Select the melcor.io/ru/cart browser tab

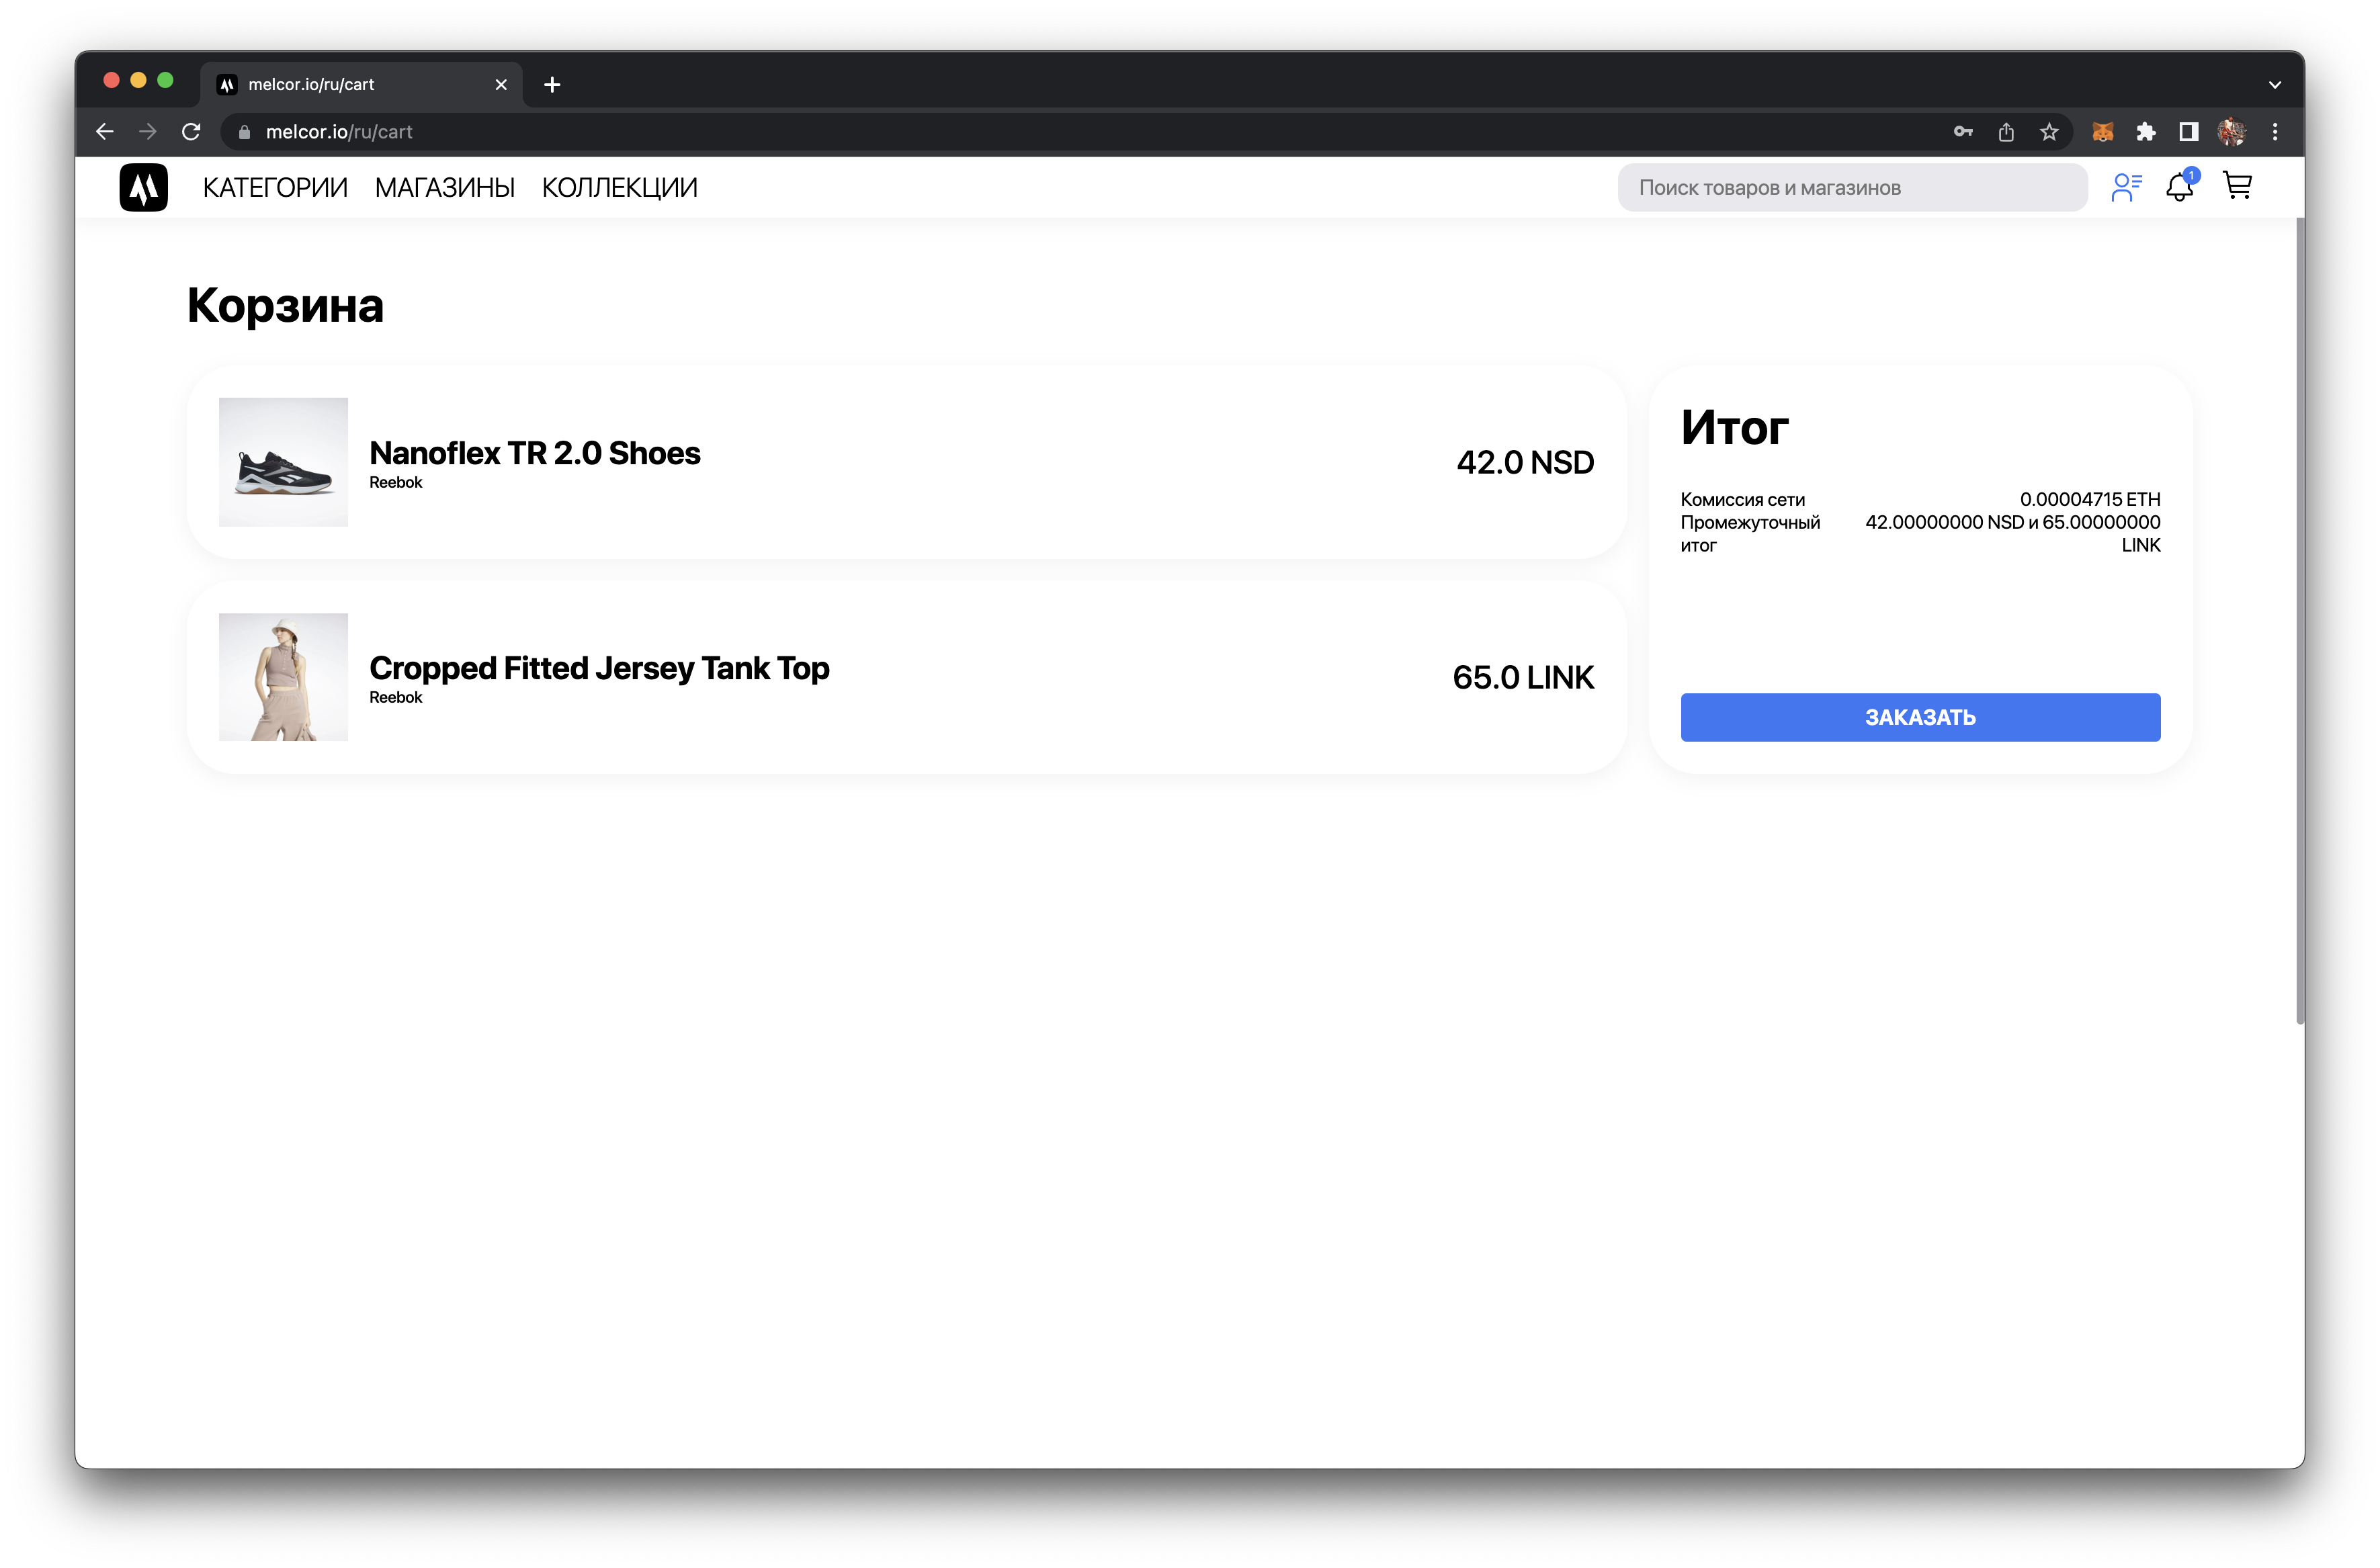[x=360, y=85]
